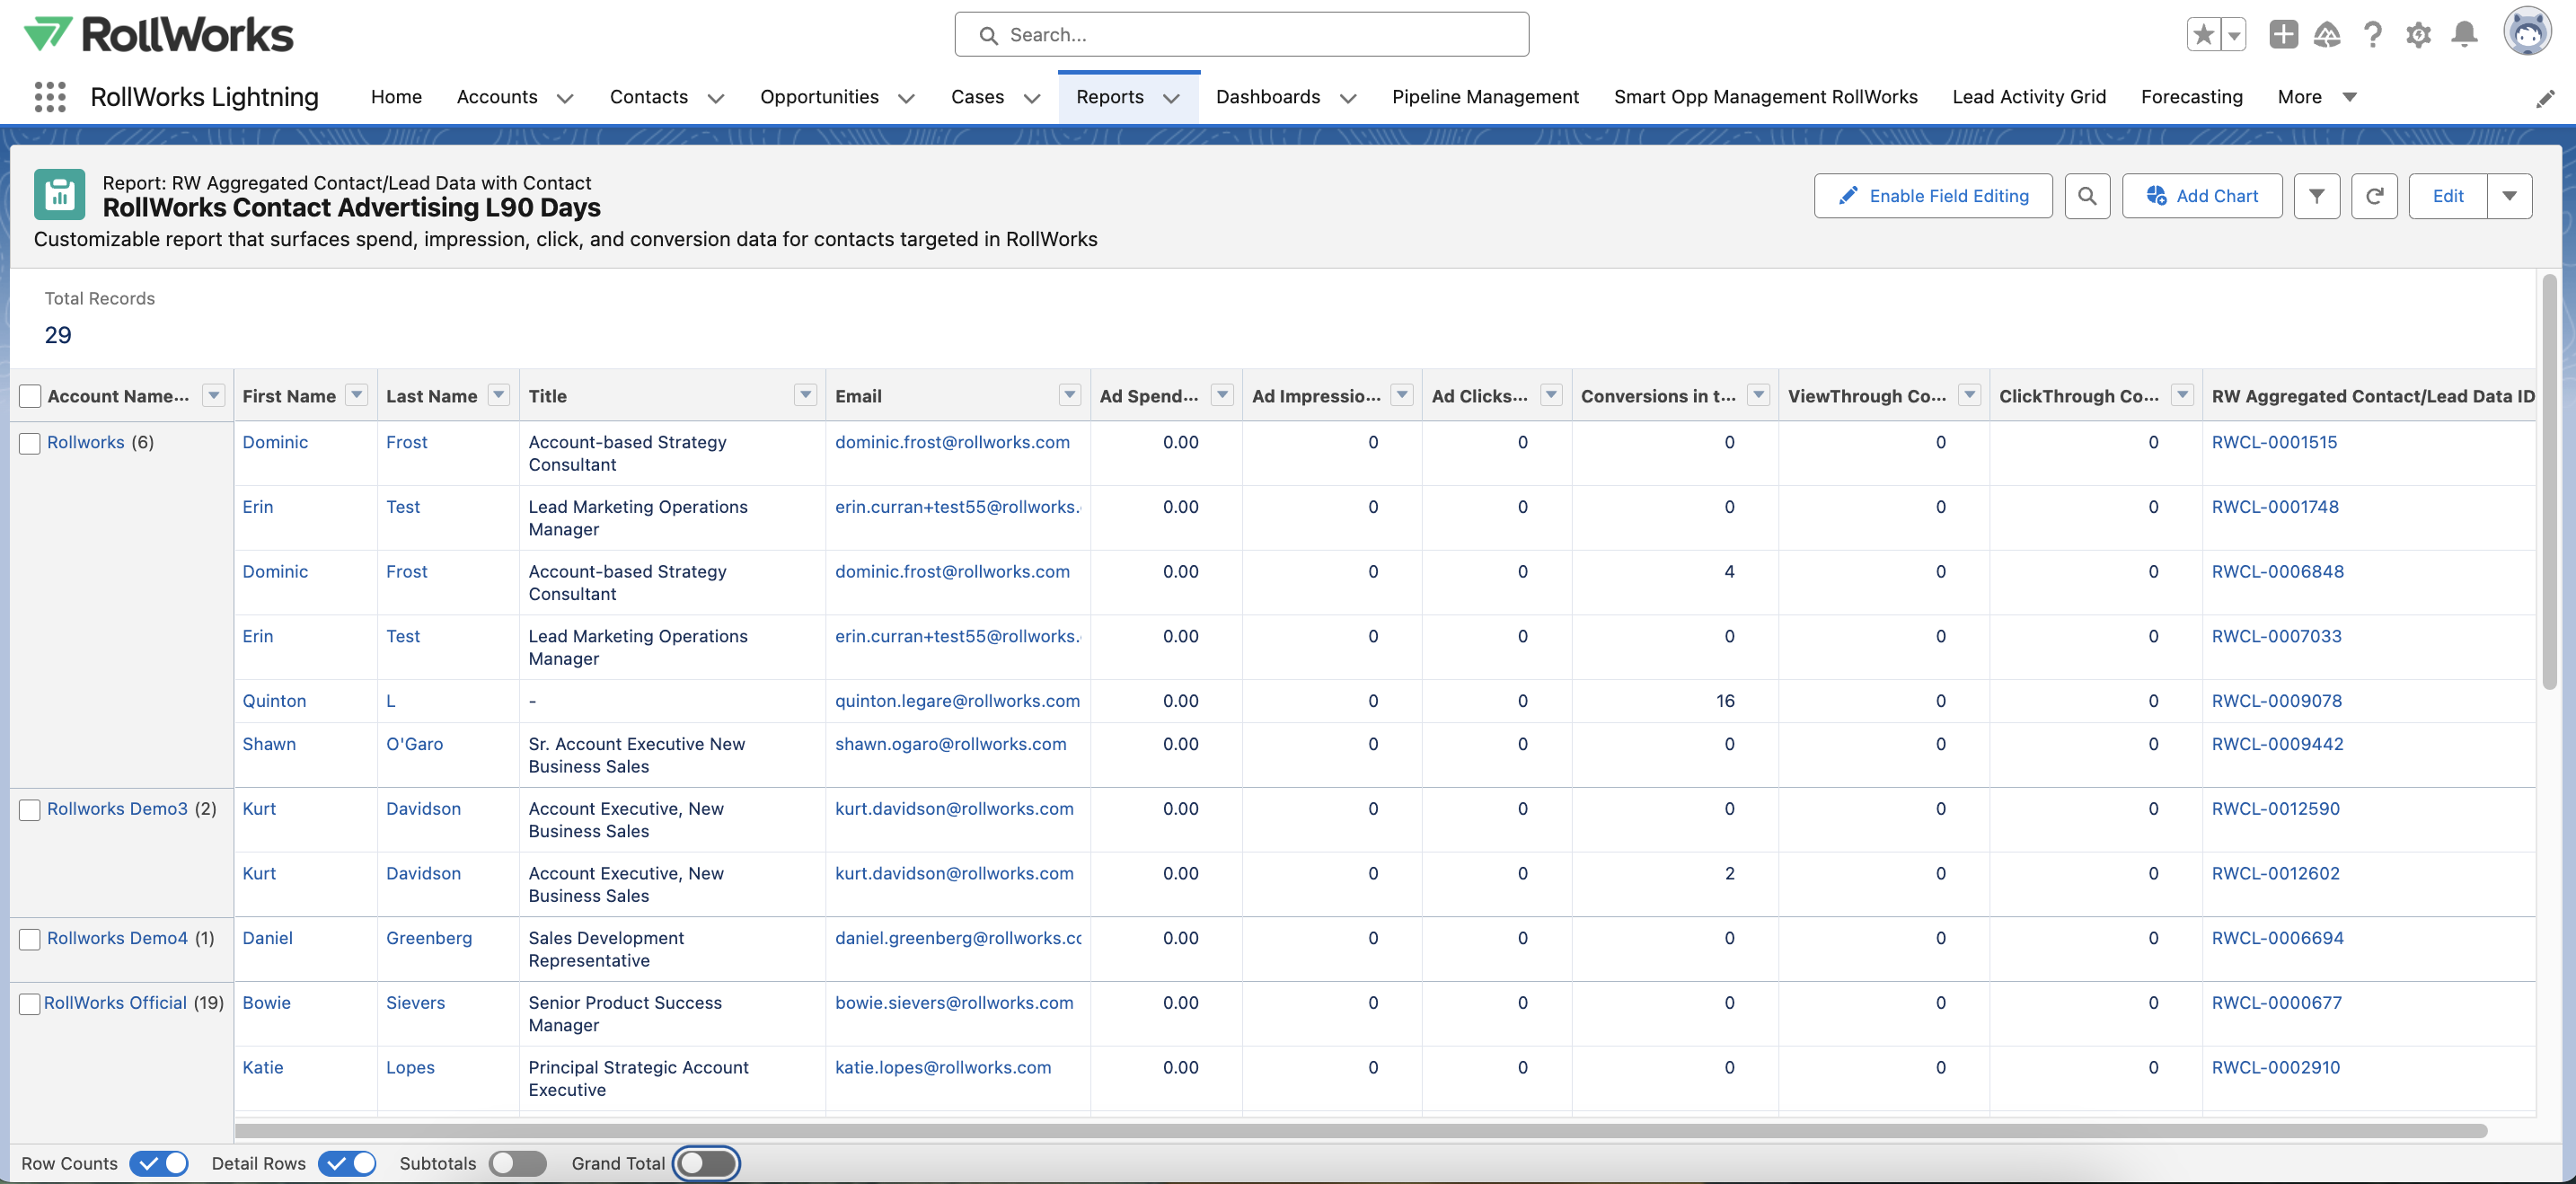Refresh the report with the reload icon
This screenshot has width=2576, height=1184.
click(x=2374, y=196)
